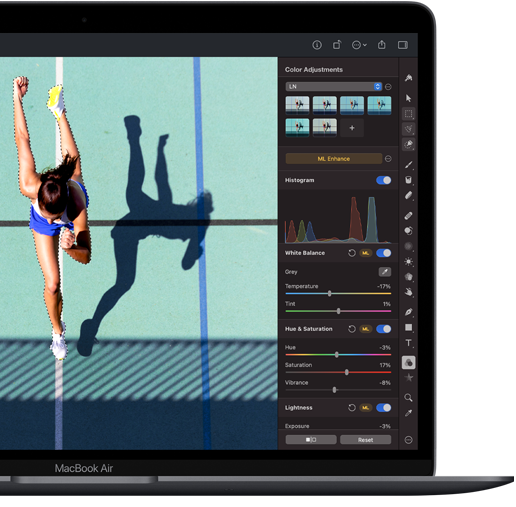The image size is (516, 507).
Task: Select fourth preset thumbnail in top row
Action: (379, 105)
